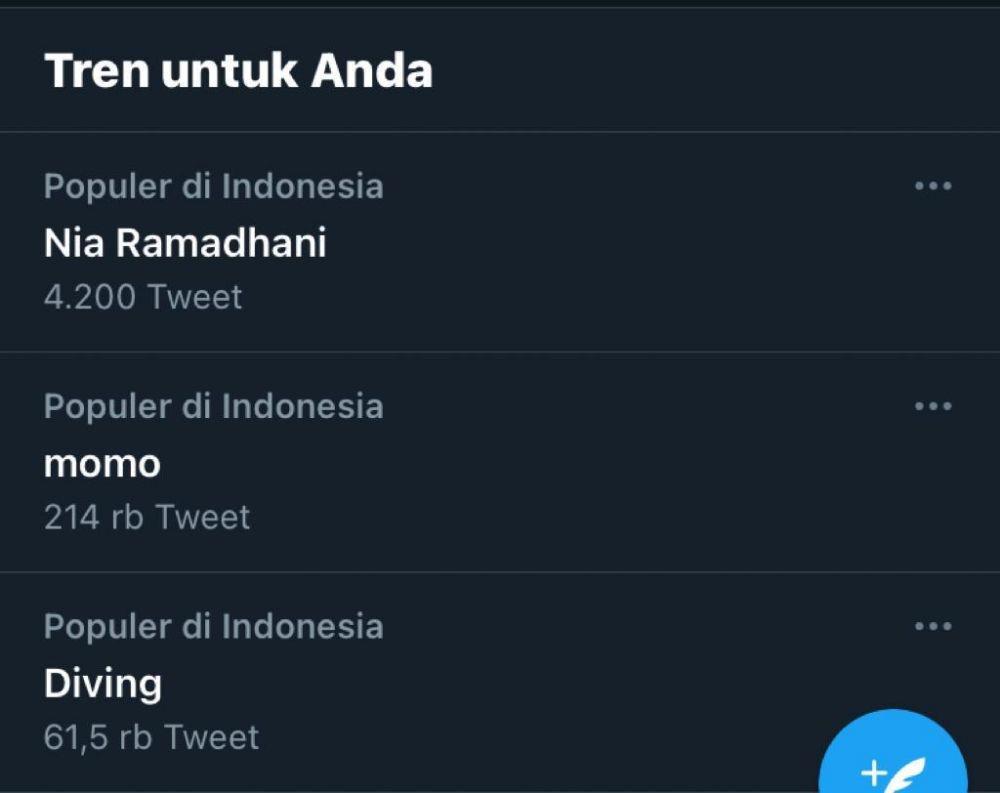Open more options for Diving trend

[933, 626]
